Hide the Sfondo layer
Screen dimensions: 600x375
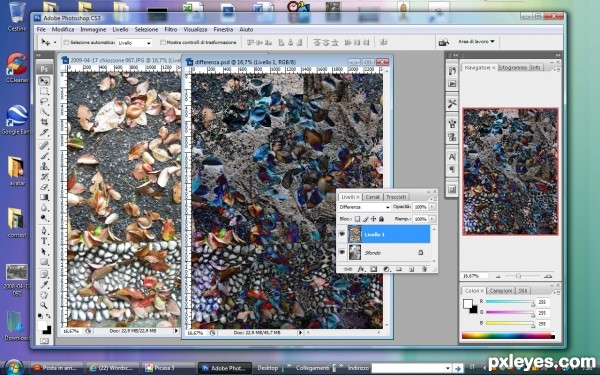pos(342,253)
